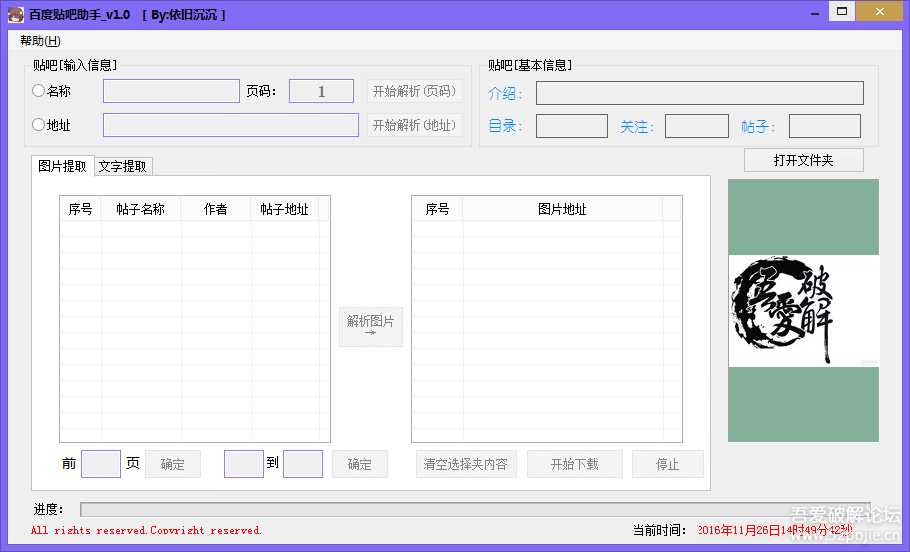Click the 打开文件夹 button

[803, 160]
